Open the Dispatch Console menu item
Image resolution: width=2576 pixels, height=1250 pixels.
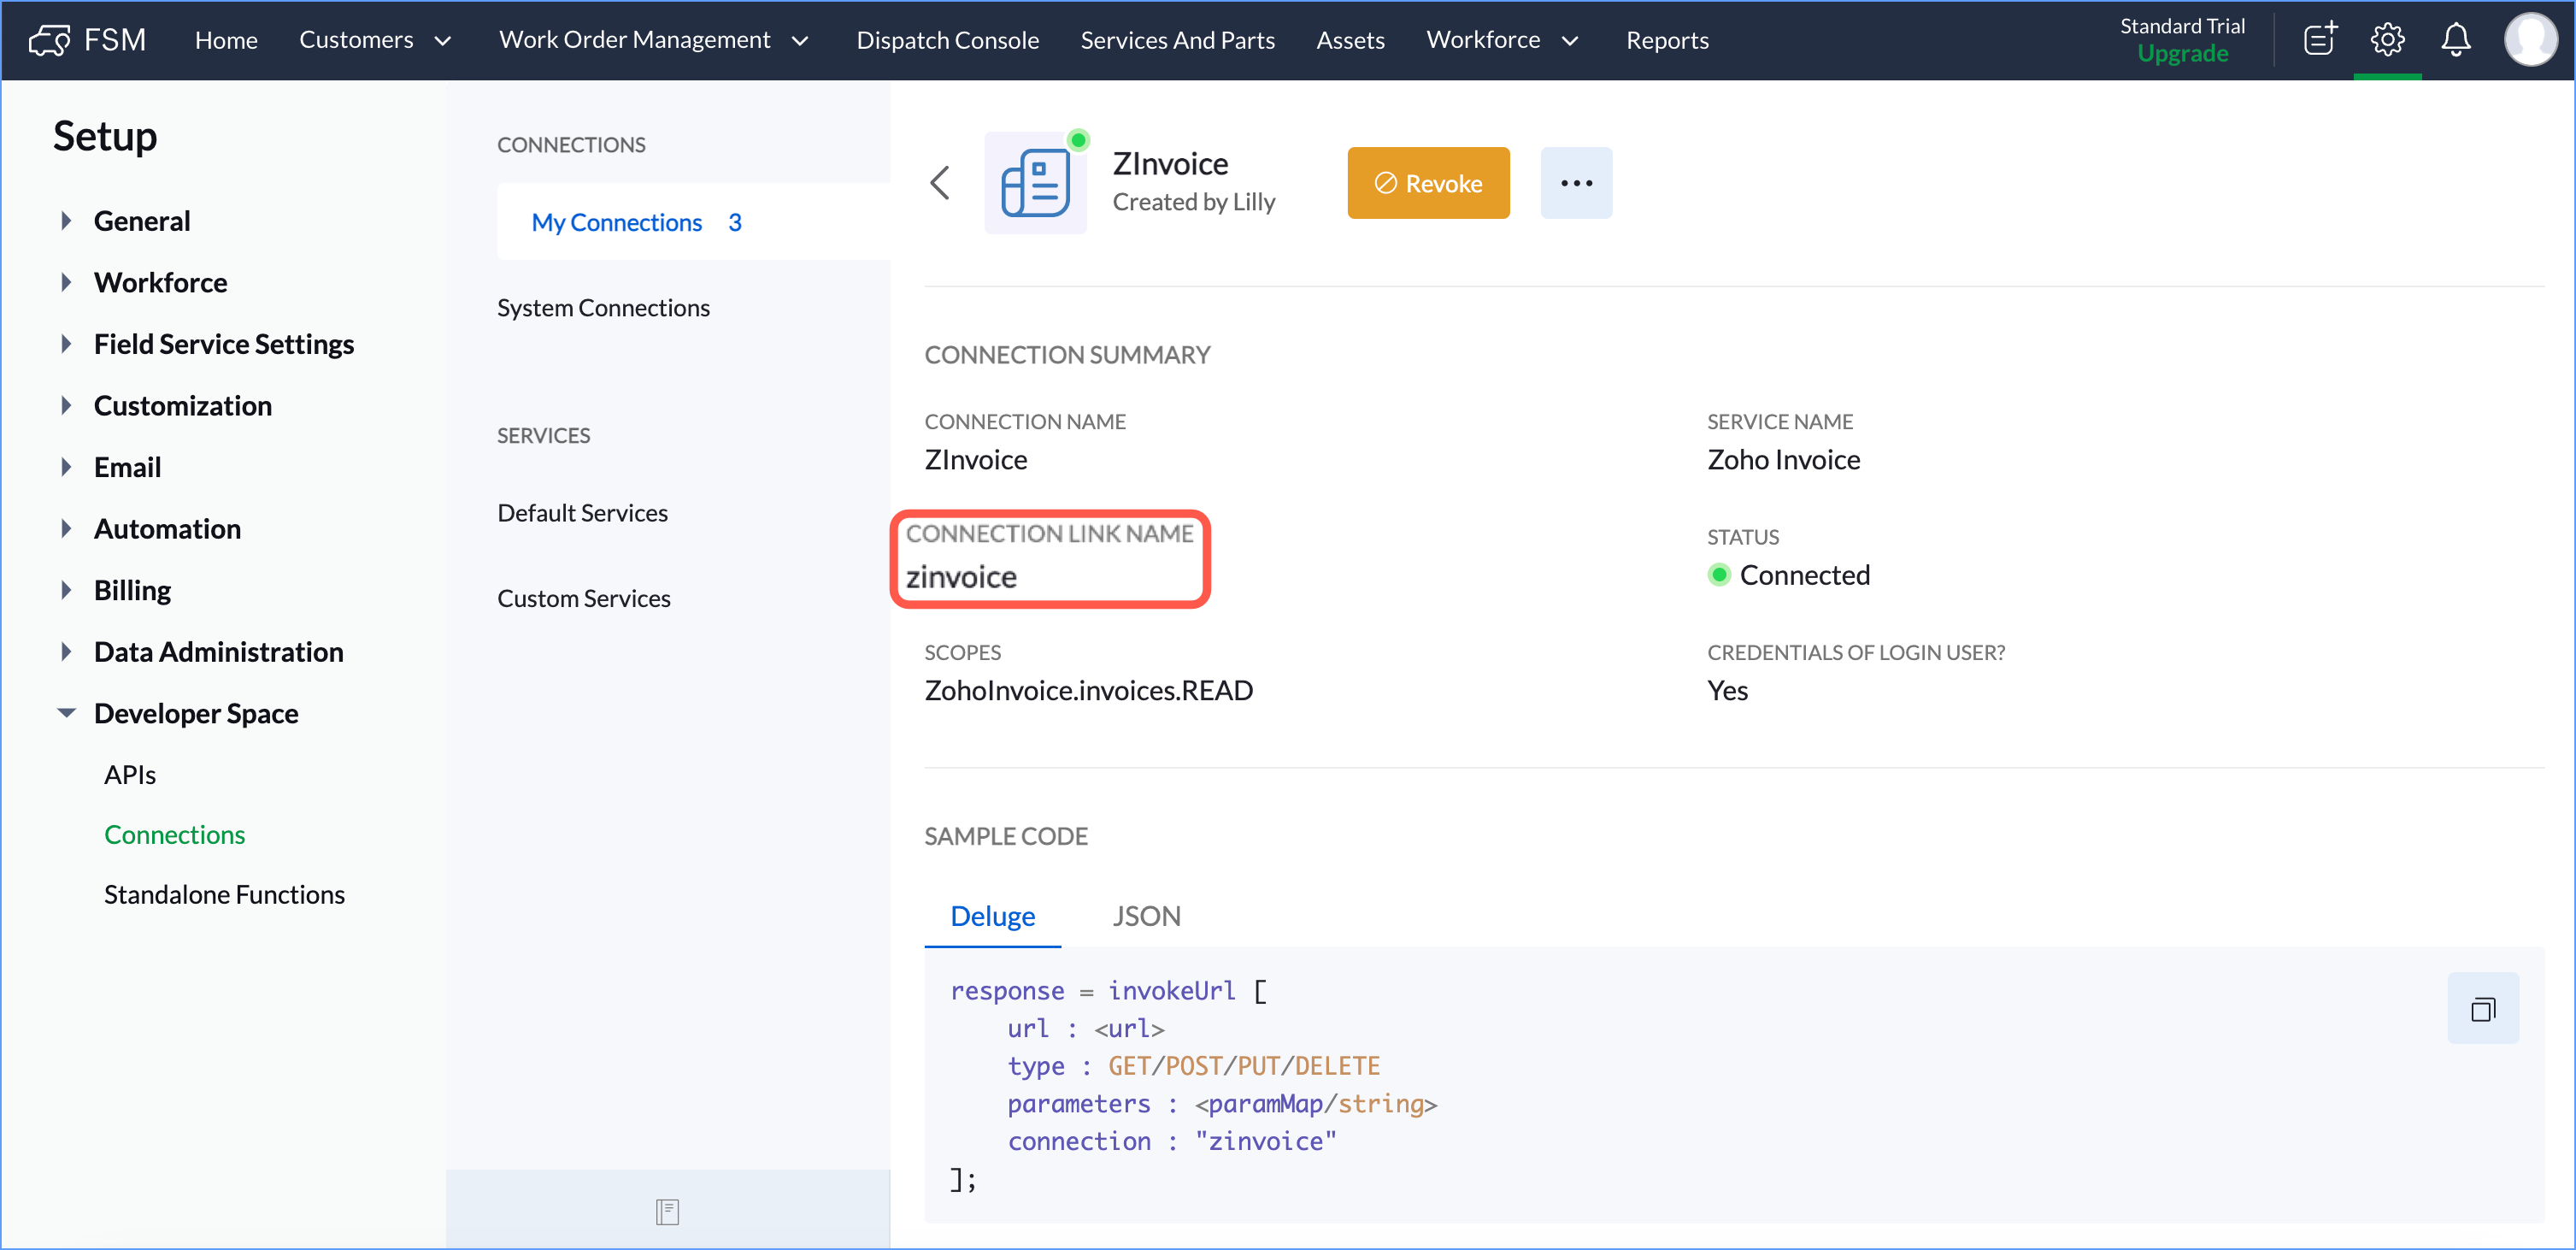click(x=947, y=40)
